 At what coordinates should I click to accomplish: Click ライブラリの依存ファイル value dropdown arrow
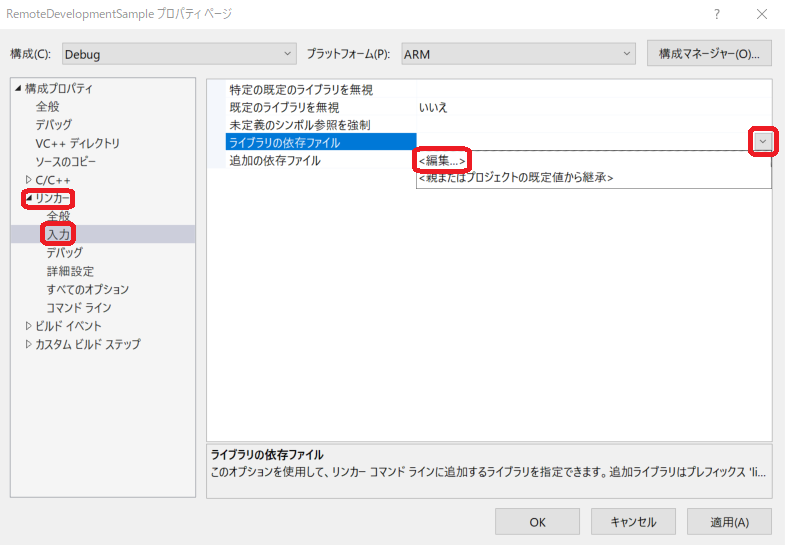click(x=762, y=142)
